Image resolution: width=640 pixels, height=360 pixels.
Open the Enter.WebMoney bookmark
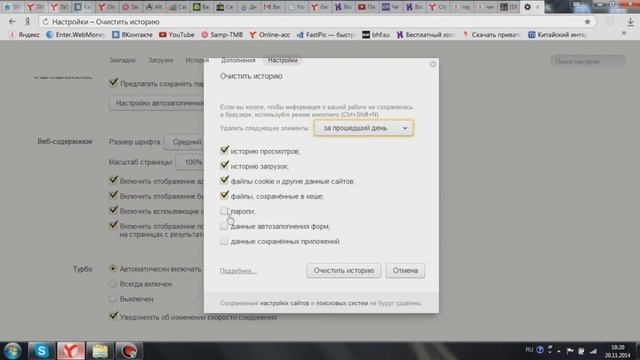pos(75,35)
